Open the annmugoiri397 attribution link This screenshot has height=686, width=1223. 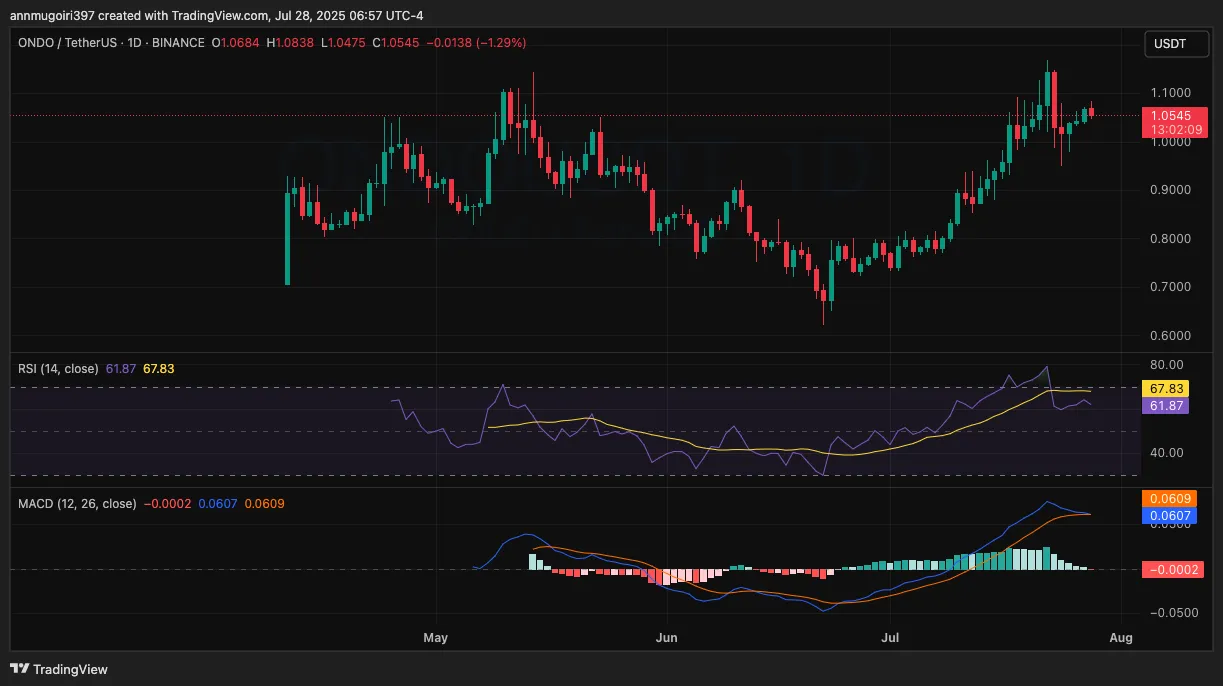click(x=52, y=15)
